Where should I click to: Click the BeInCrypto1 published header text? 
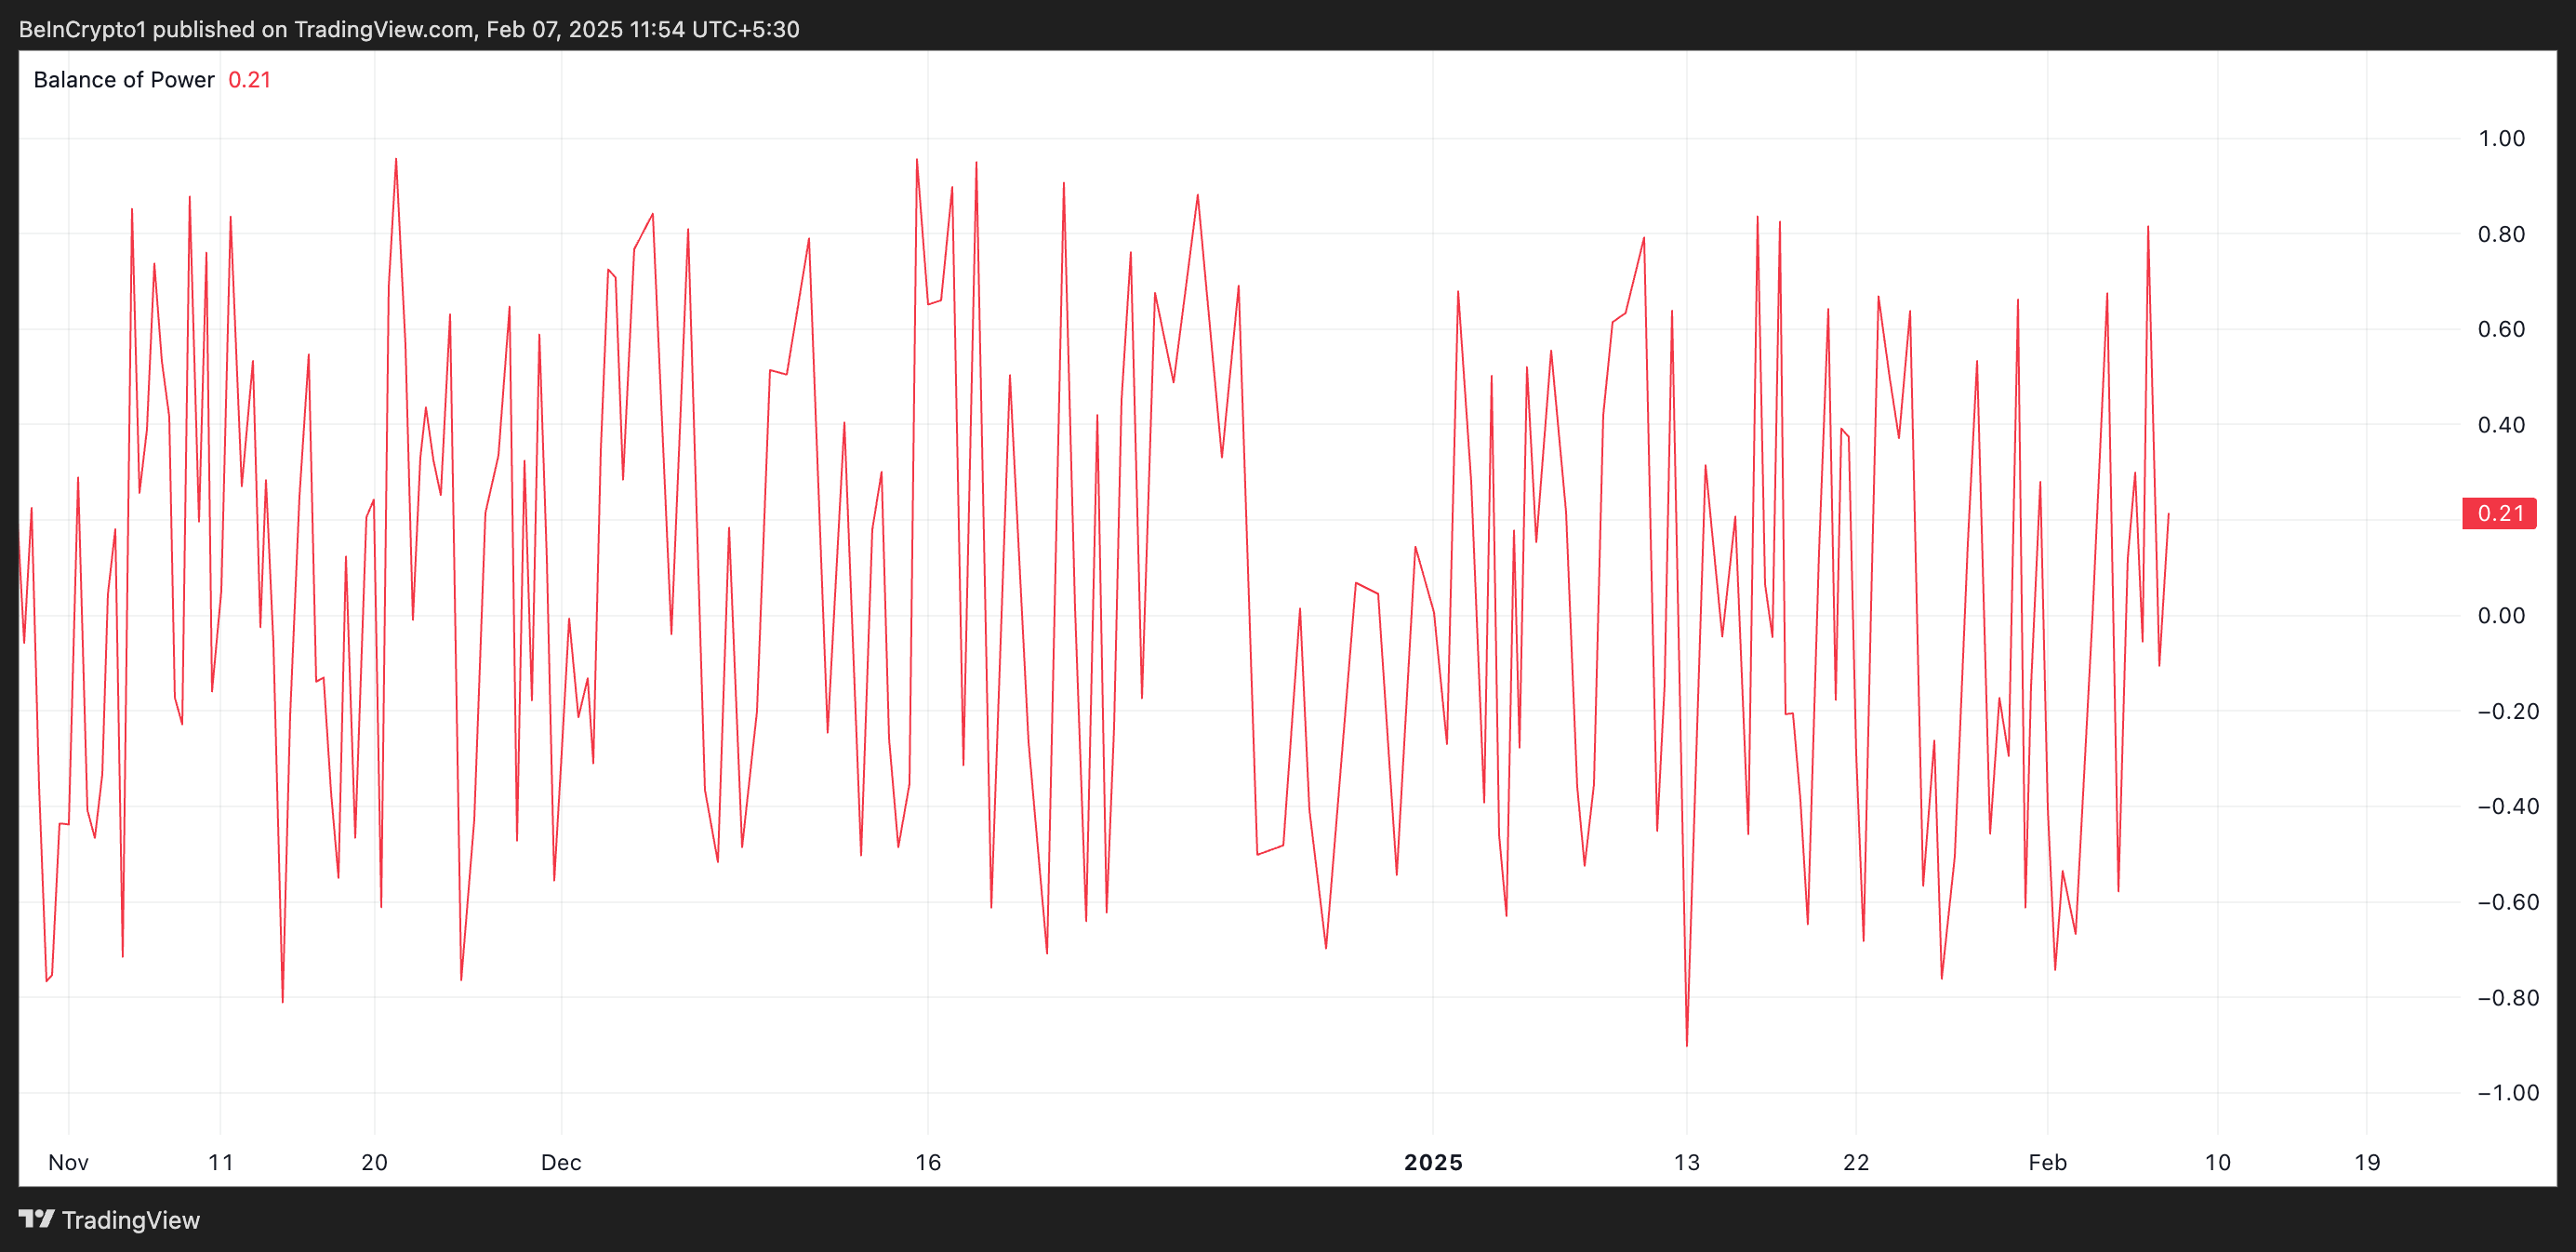point(408,29)
